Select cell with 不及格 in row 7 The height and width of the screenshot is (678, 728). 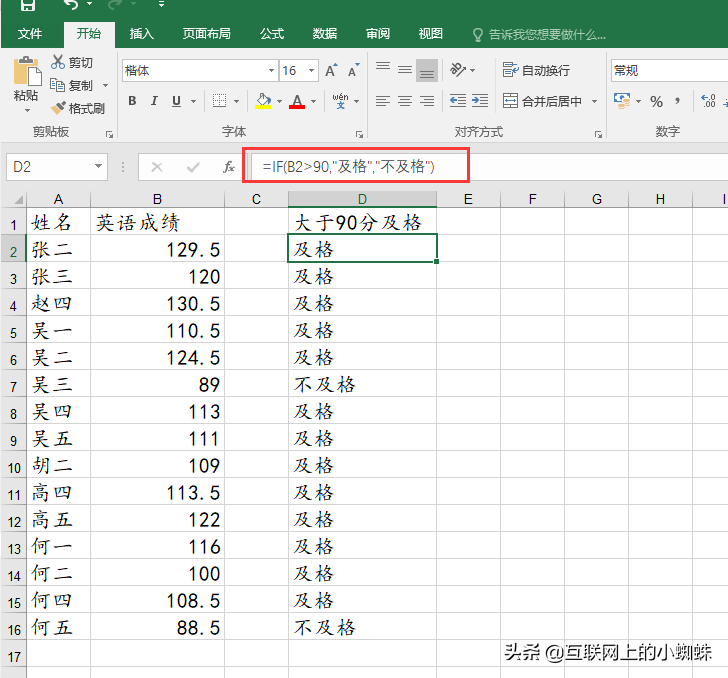click(x=362, y=384)
